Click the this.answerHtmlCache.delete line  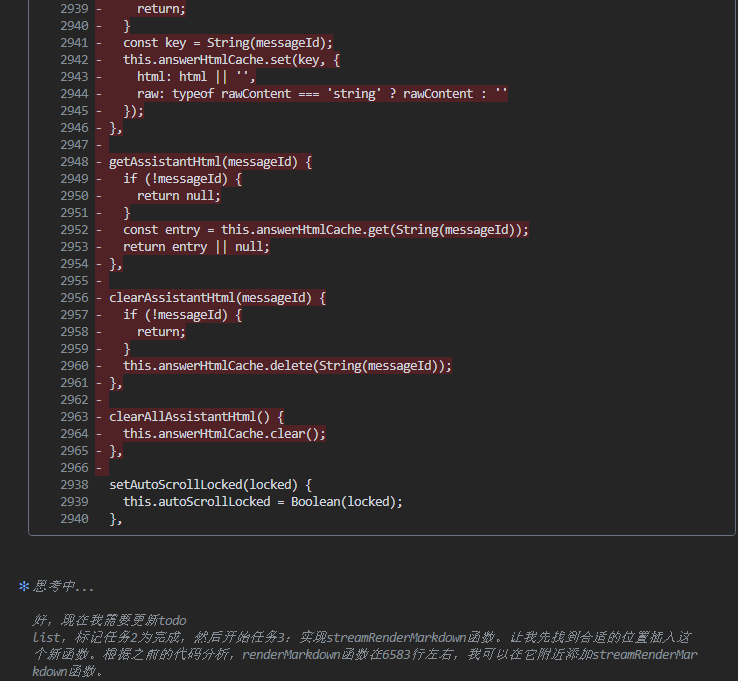click(x=287, y=366)
